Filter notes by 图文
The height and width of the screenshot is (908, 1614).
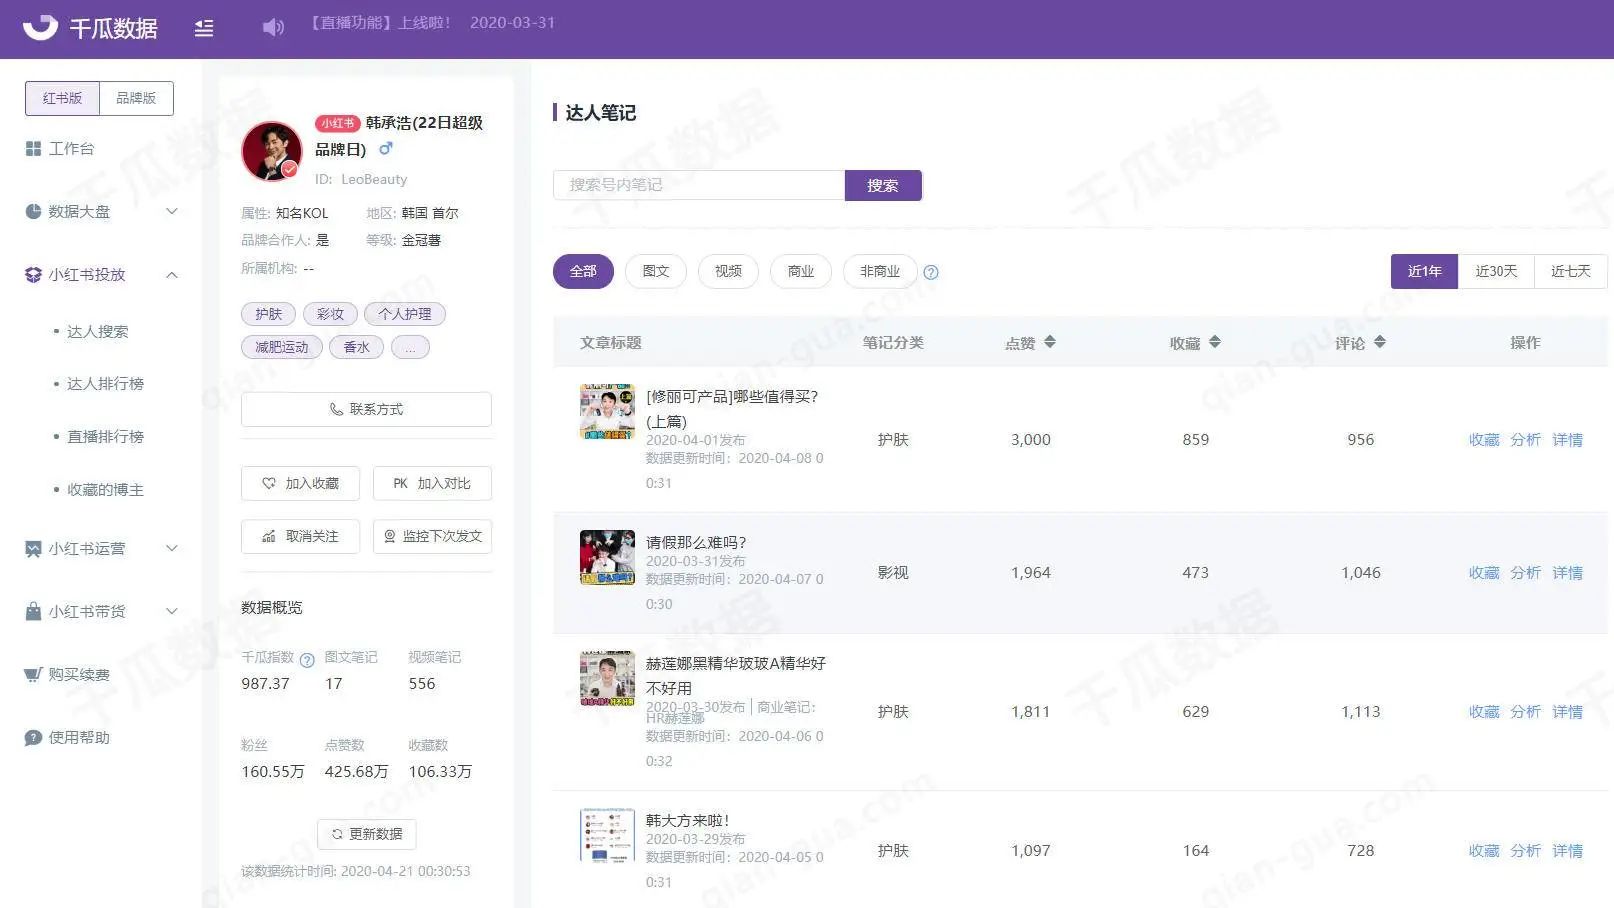[656, 271]
